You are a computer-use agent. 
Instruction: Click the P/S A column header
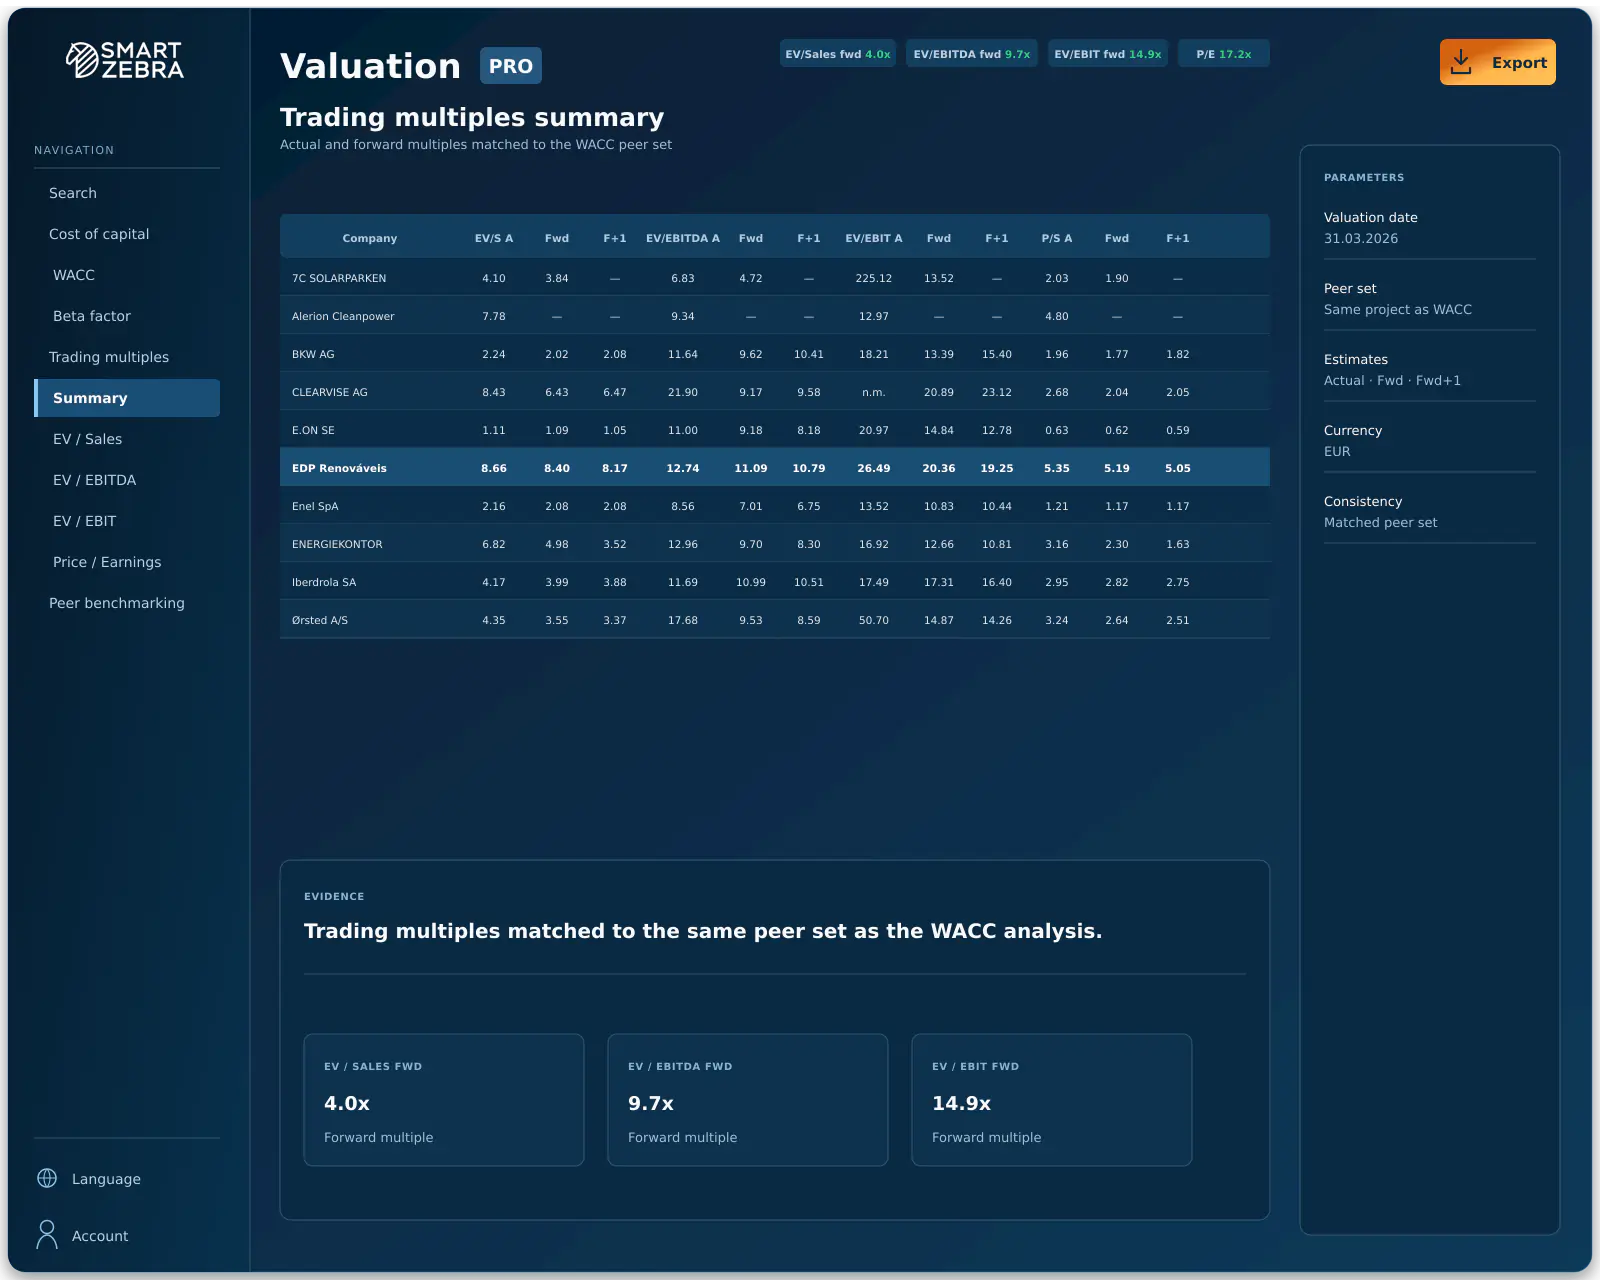(x=1057, y=238)
